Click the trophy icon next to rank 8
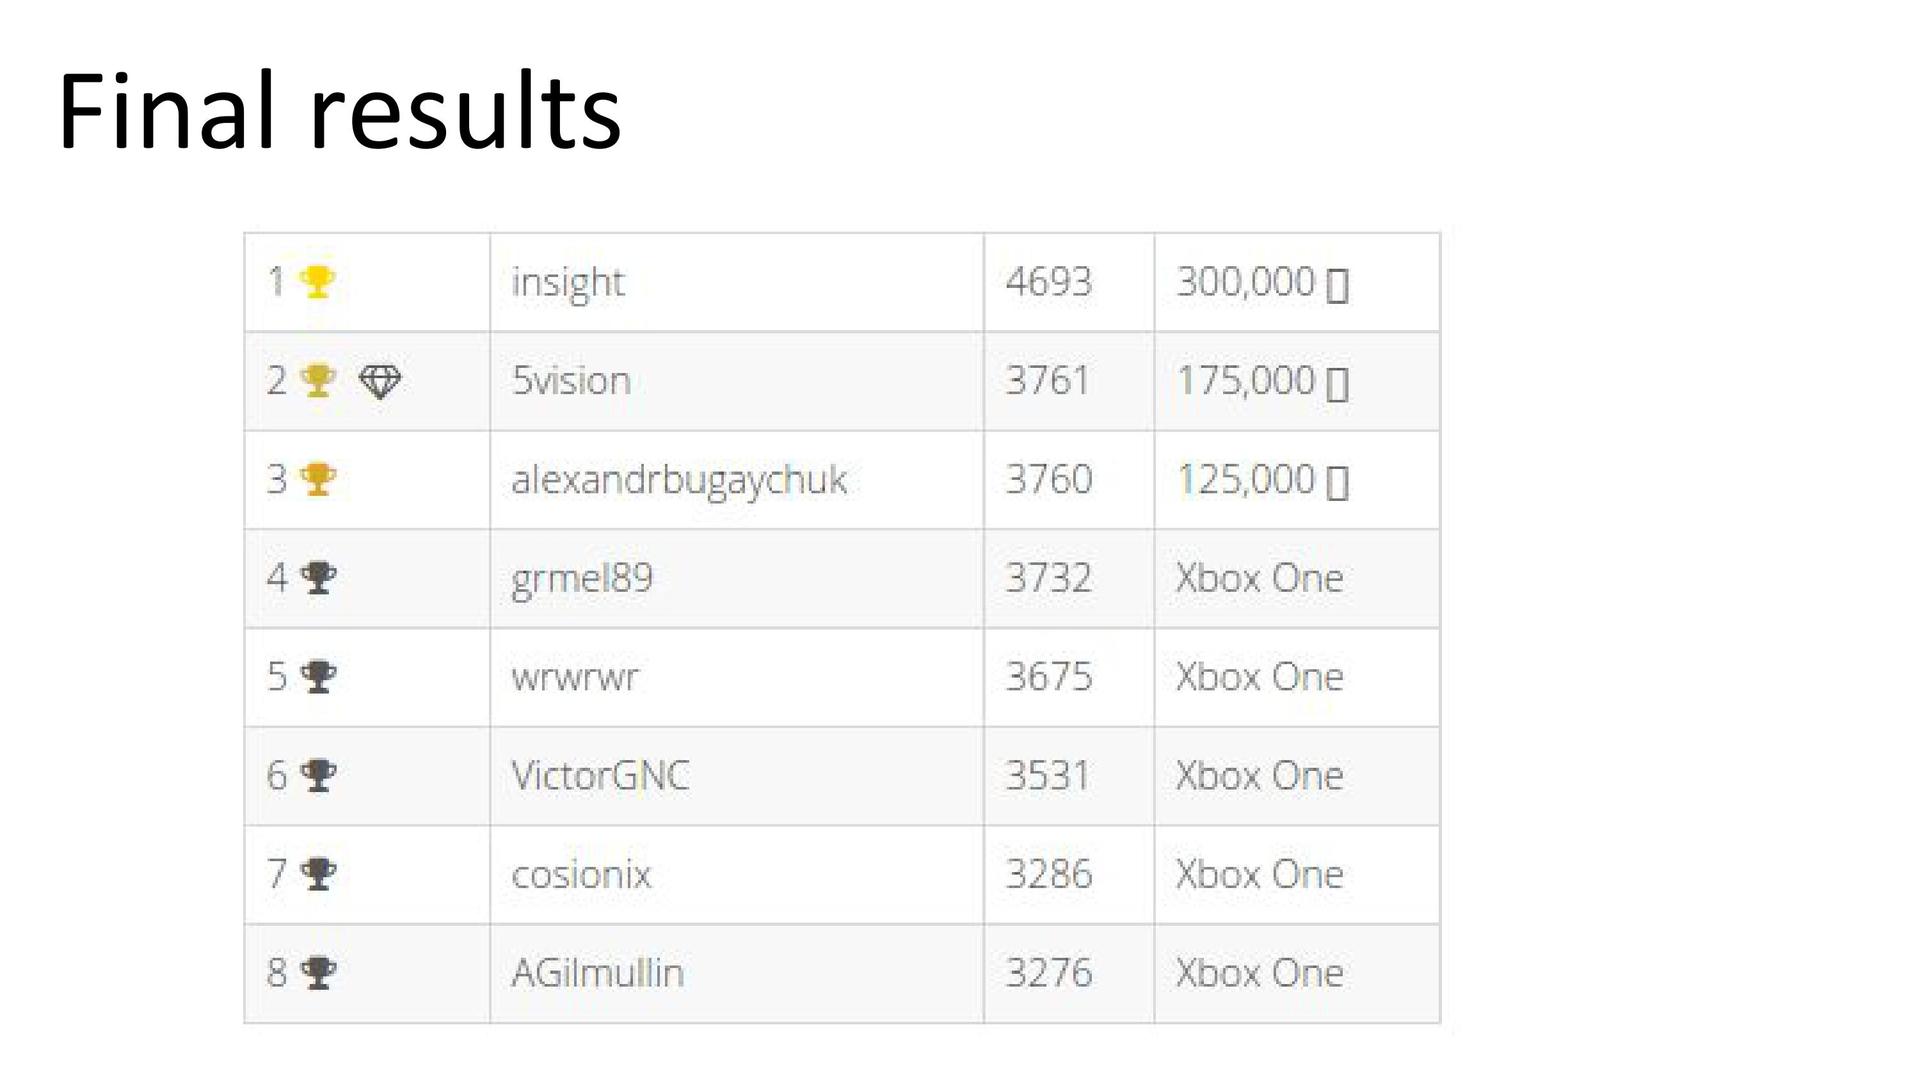 (318, 973)
